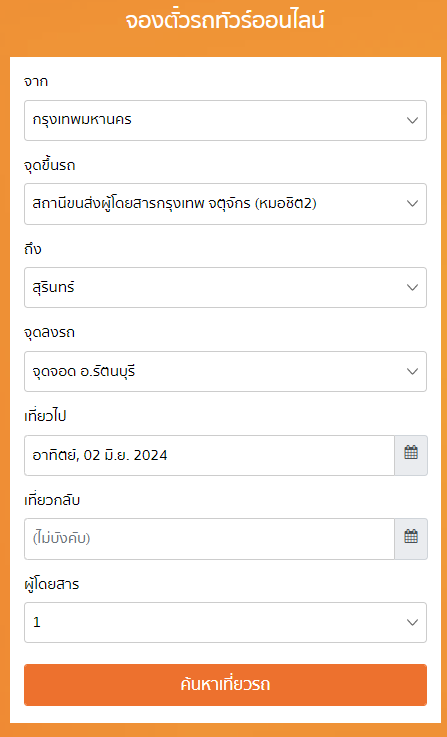Click chevron arrow on passenger count dropdown
This screenshot has height=737, width=447.
click(x=412, y=622)
